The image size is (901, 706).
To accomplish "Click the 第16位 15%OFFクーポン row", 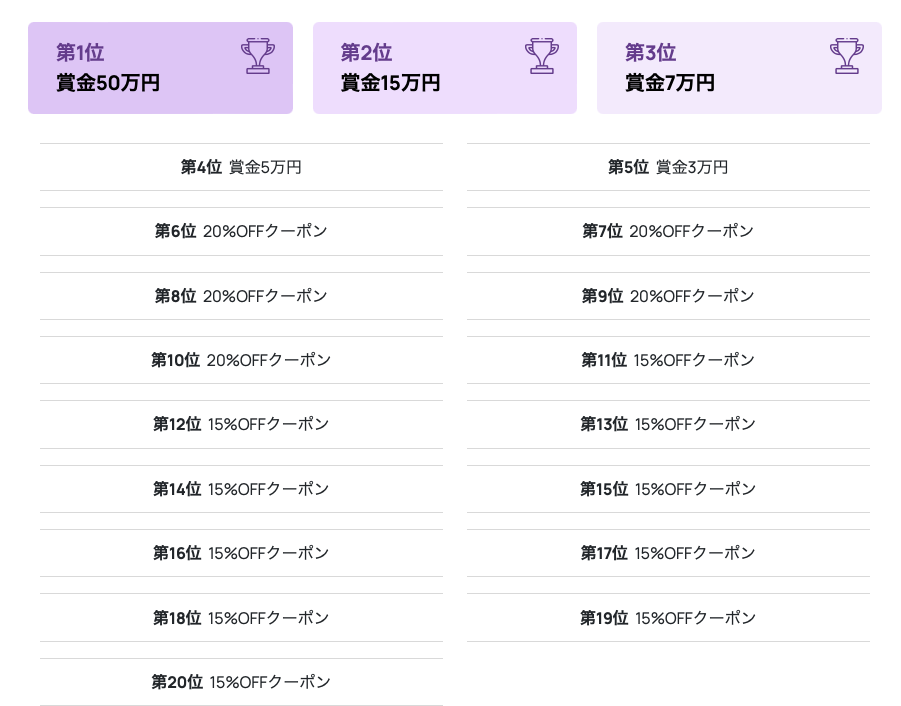I will 241,553.
